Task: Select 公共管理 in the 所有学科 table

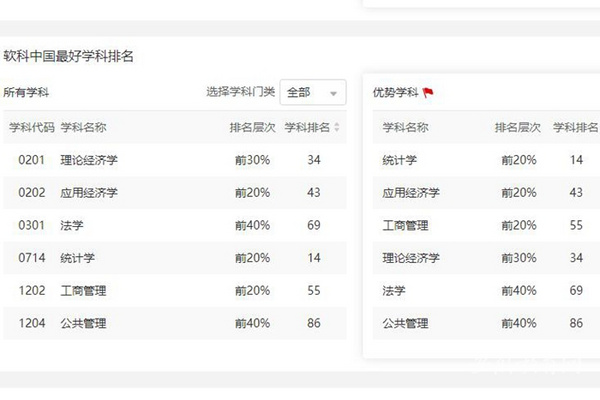Action: tap(83, 323)
